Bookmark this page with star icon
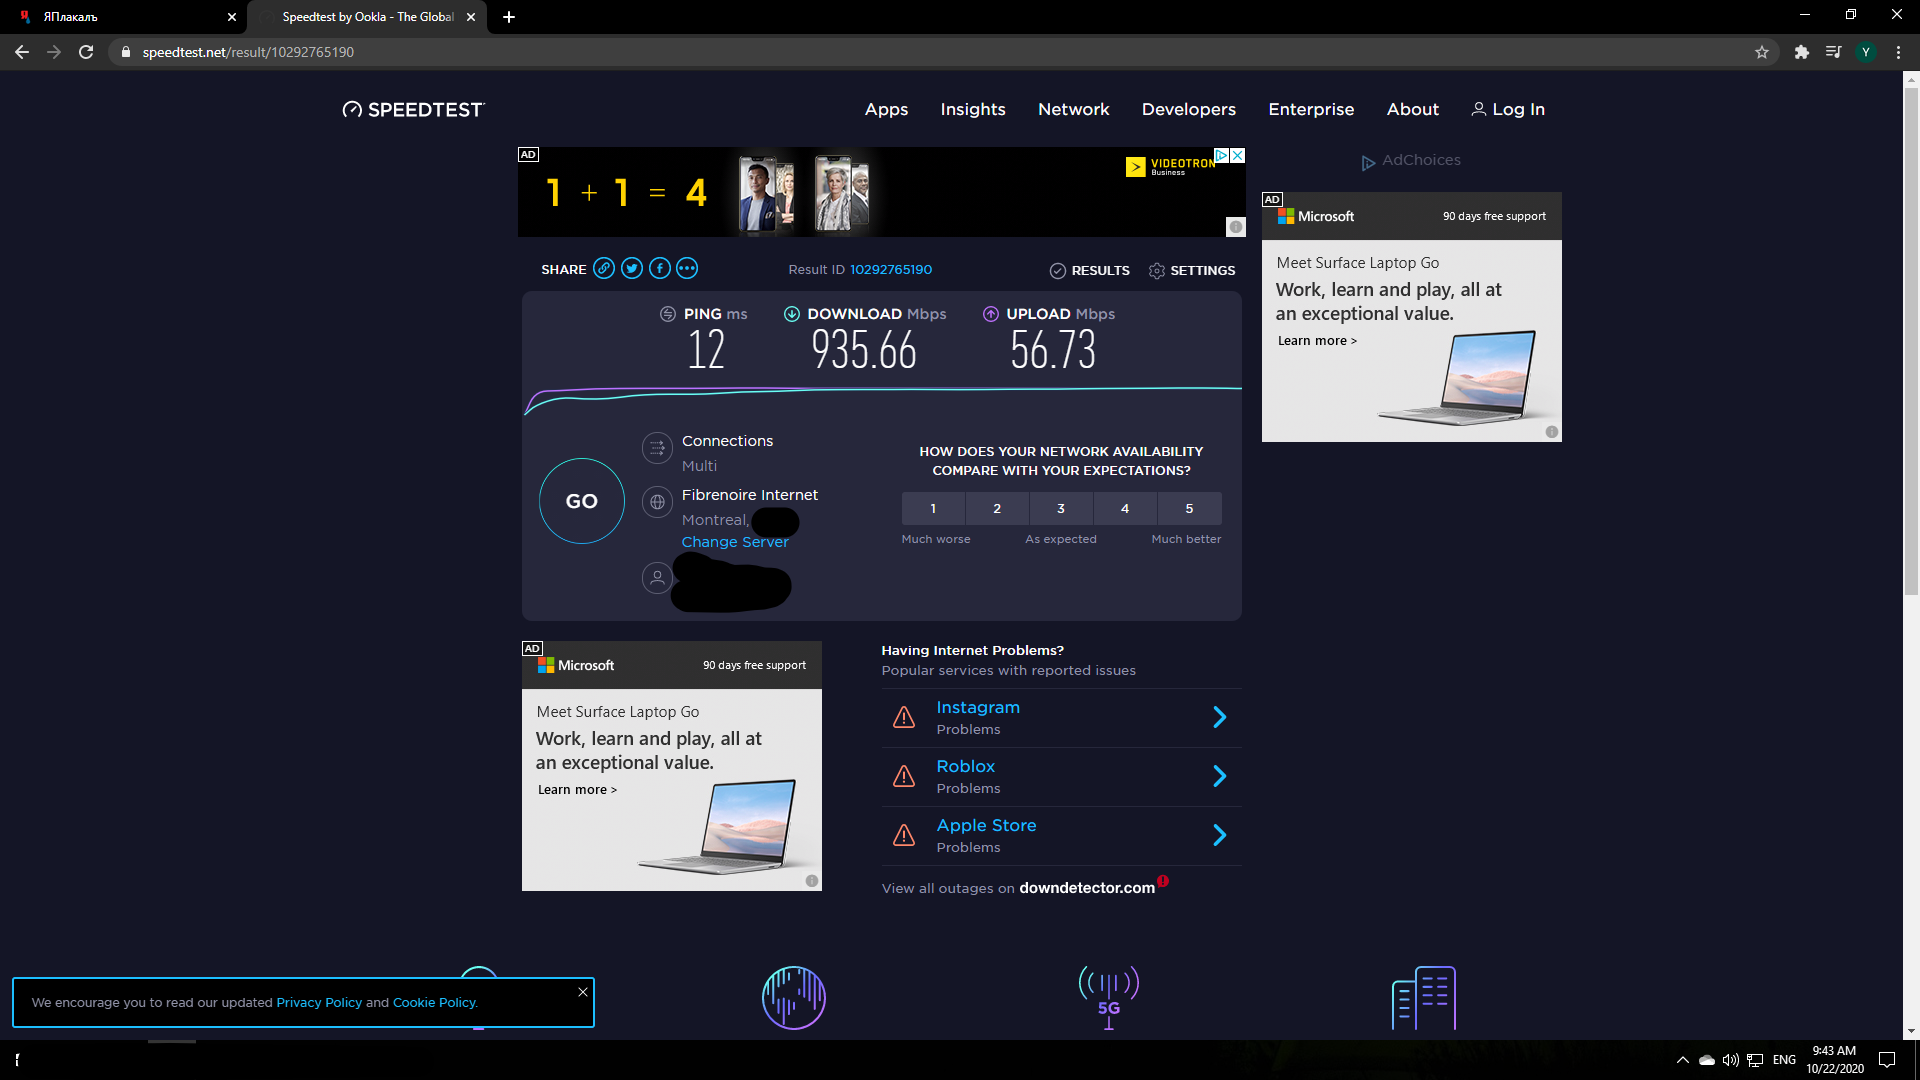 [x=1762, y=52]
